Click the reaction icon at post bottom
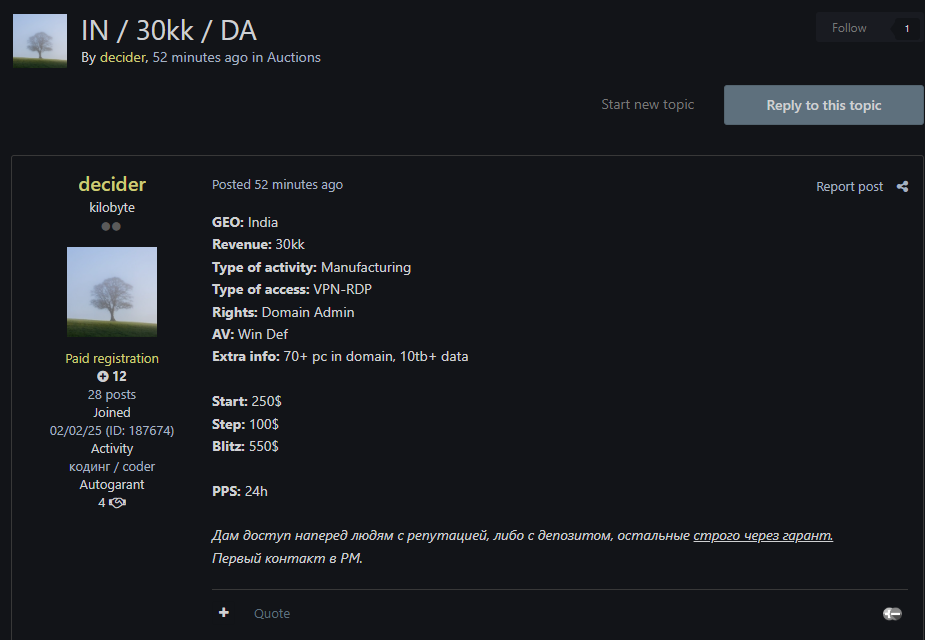 [892, 614]
